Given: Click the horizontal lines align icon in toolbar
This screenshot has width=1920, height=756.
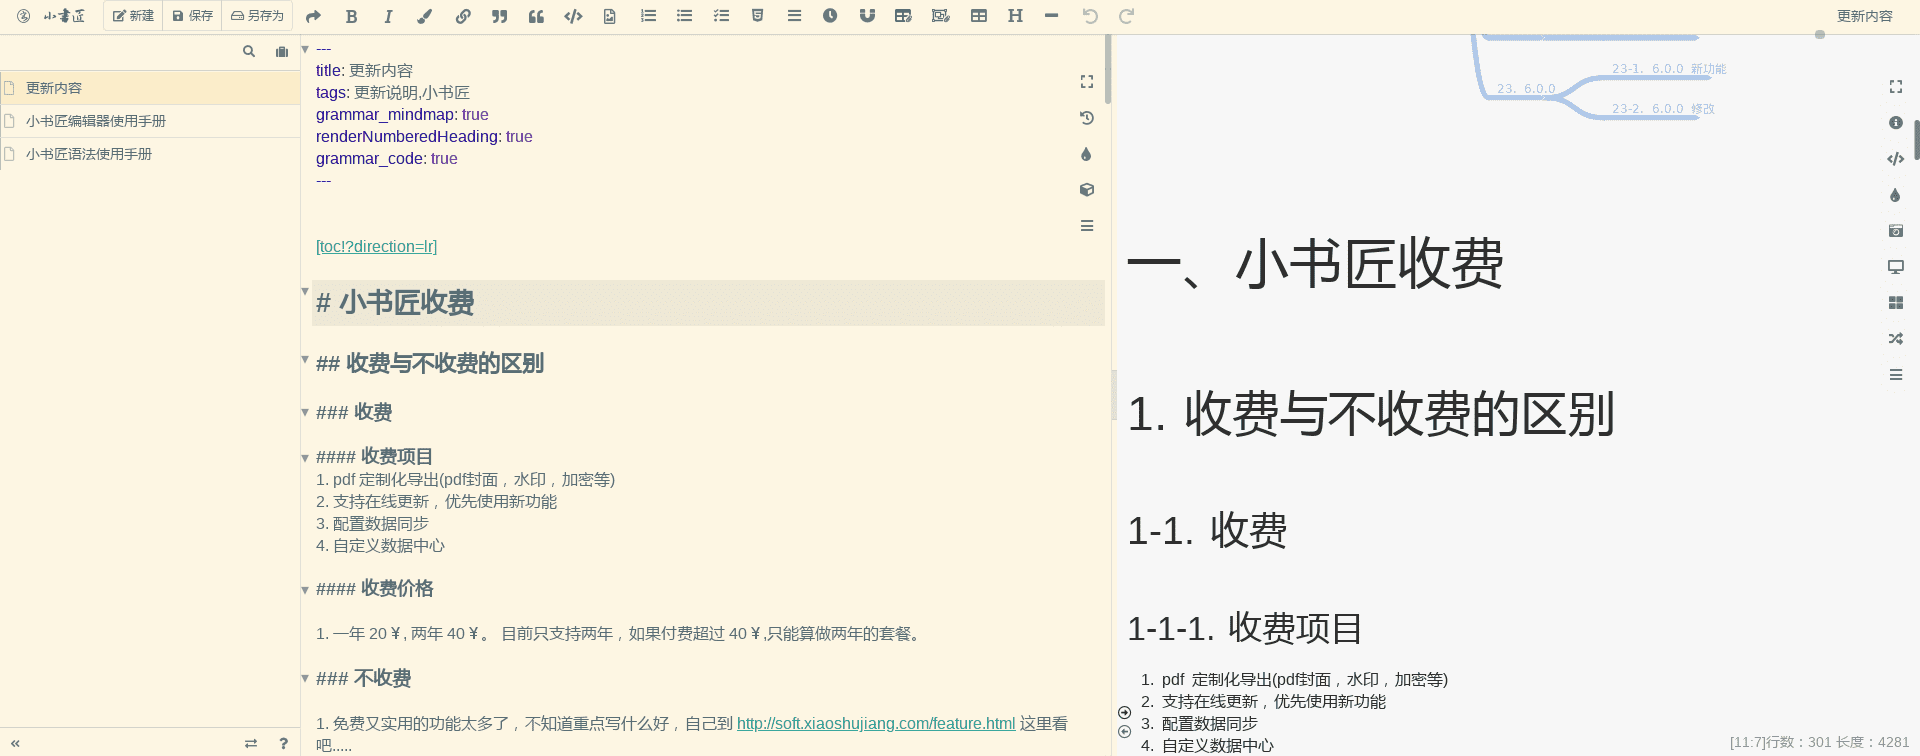Looking at the screenshot, I should 794,16.
